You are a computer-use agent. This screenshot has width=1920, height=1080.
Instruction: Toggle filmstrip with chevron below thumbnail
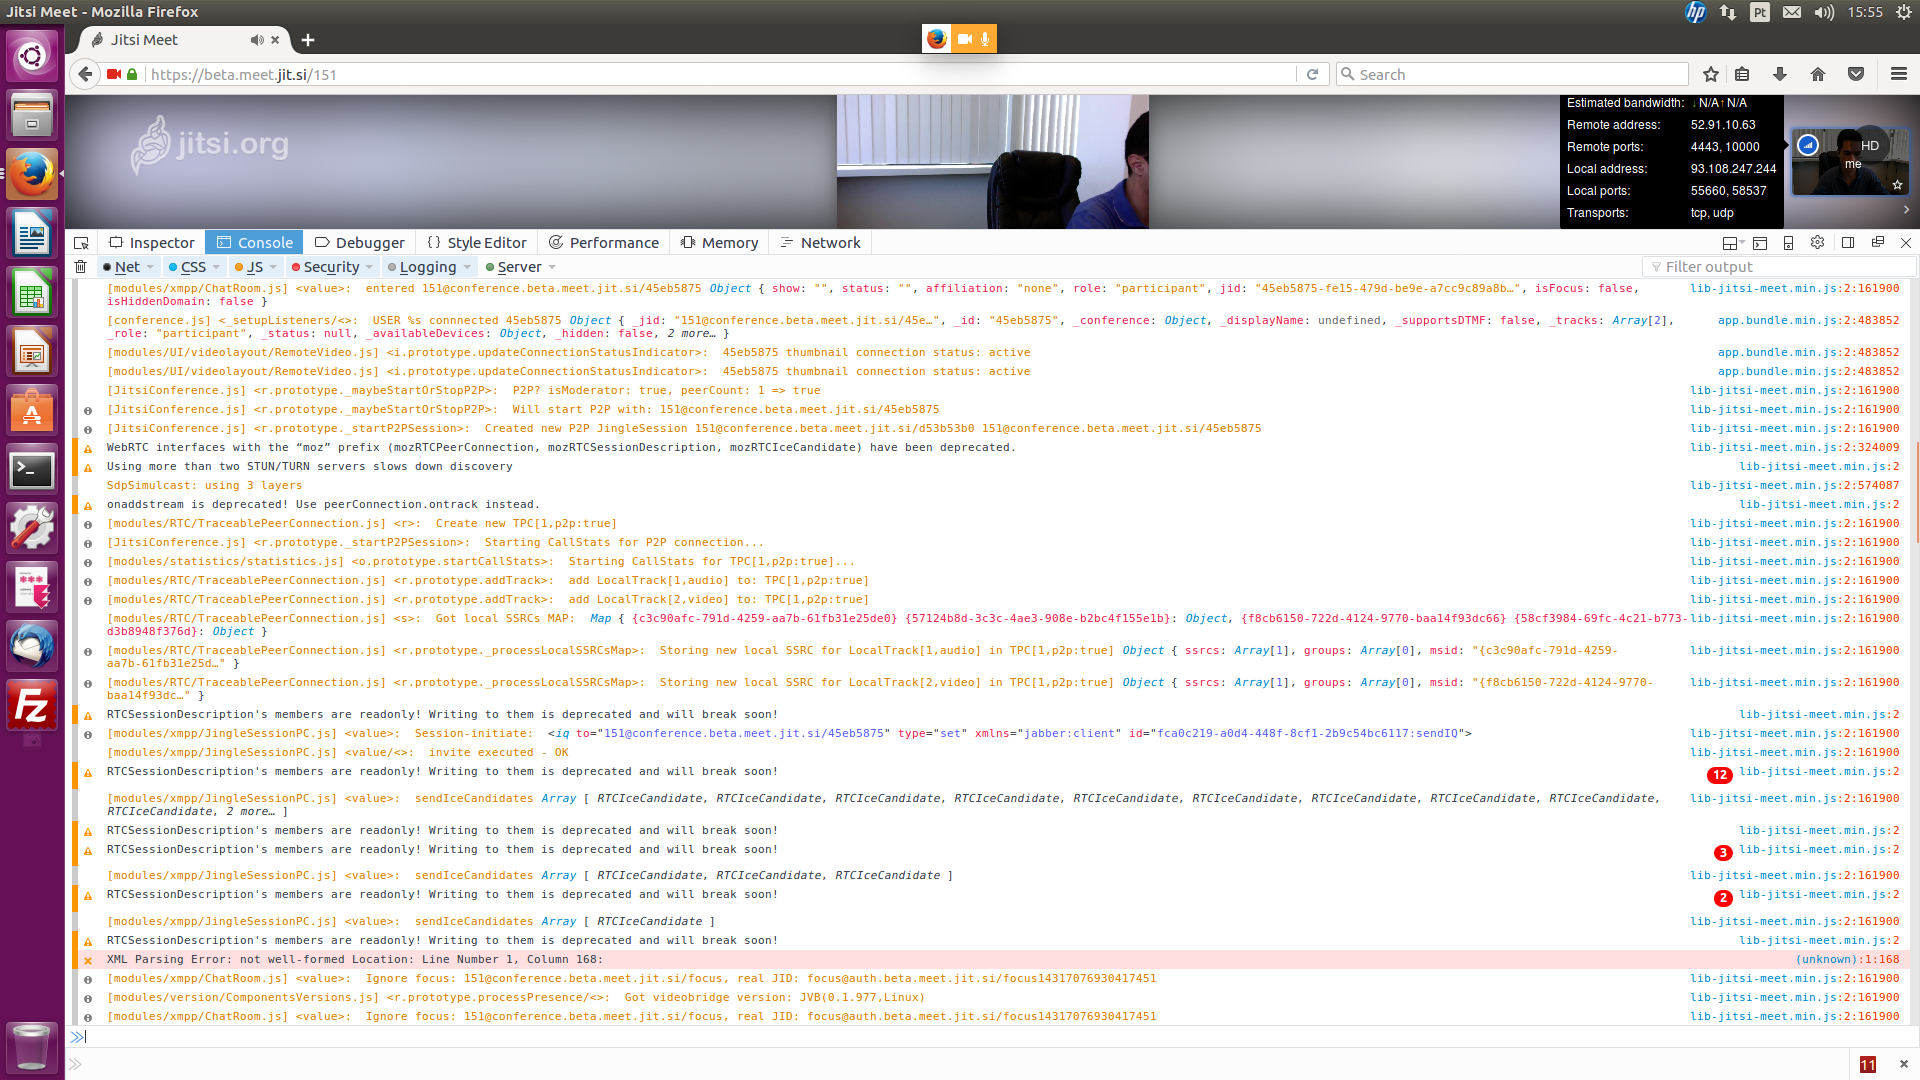click(x=1906, y=209)
